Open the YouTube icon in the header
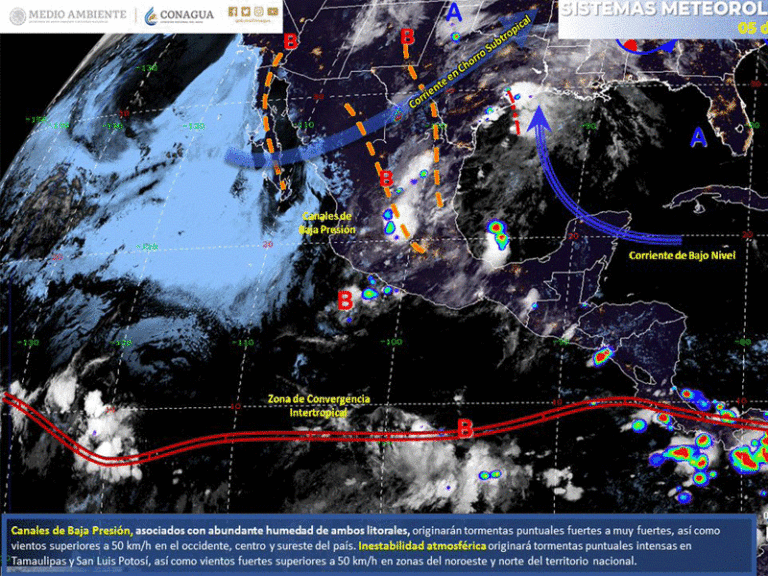 pyautogui.click(x=272, y=12)
